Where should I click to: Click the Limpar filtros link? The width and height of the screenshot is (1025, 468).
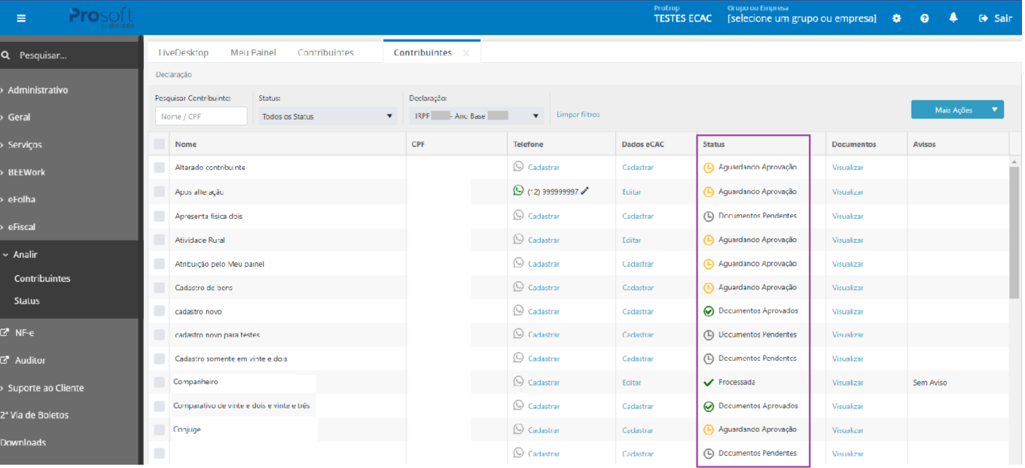point(578,114)
